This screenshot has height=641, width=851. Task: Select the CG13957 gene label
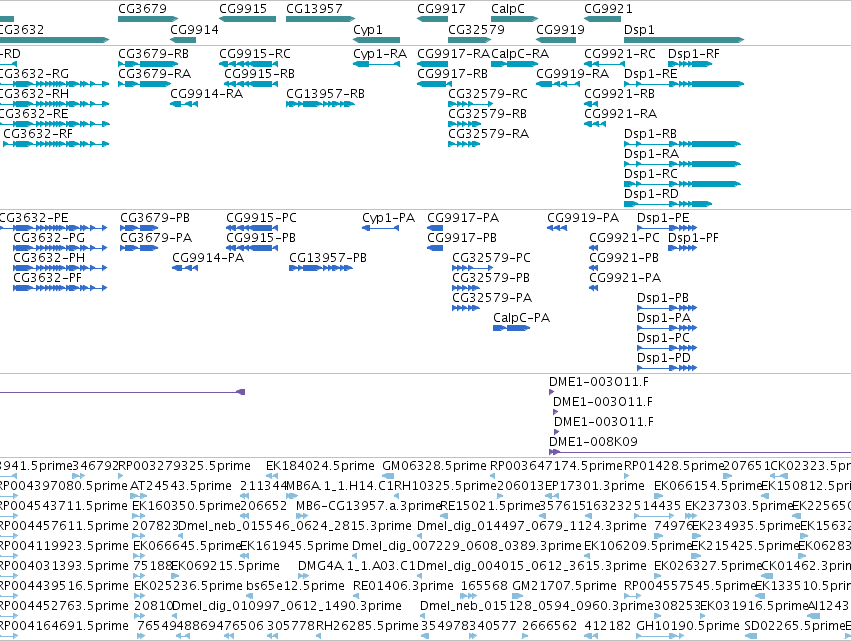tap(314, 9)
